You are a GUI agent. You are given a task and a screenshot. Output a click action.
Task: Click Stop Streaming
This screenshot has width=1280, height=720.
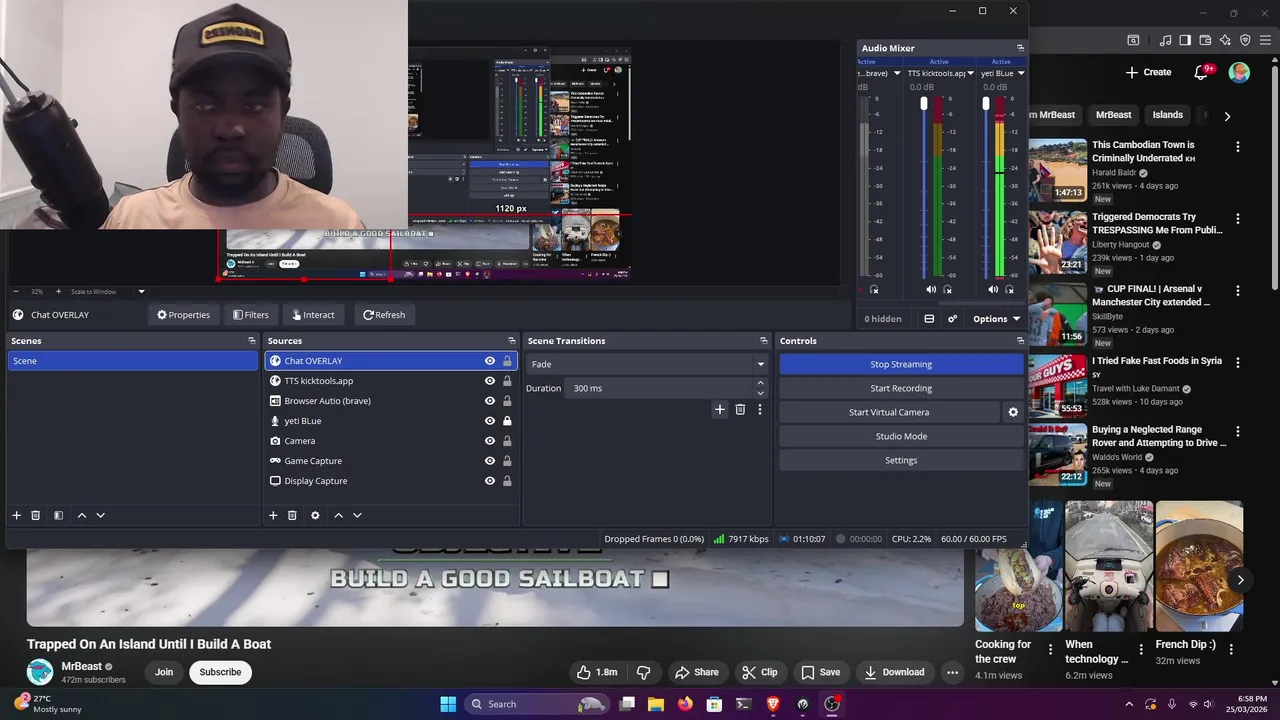click(x=901, y=364)
